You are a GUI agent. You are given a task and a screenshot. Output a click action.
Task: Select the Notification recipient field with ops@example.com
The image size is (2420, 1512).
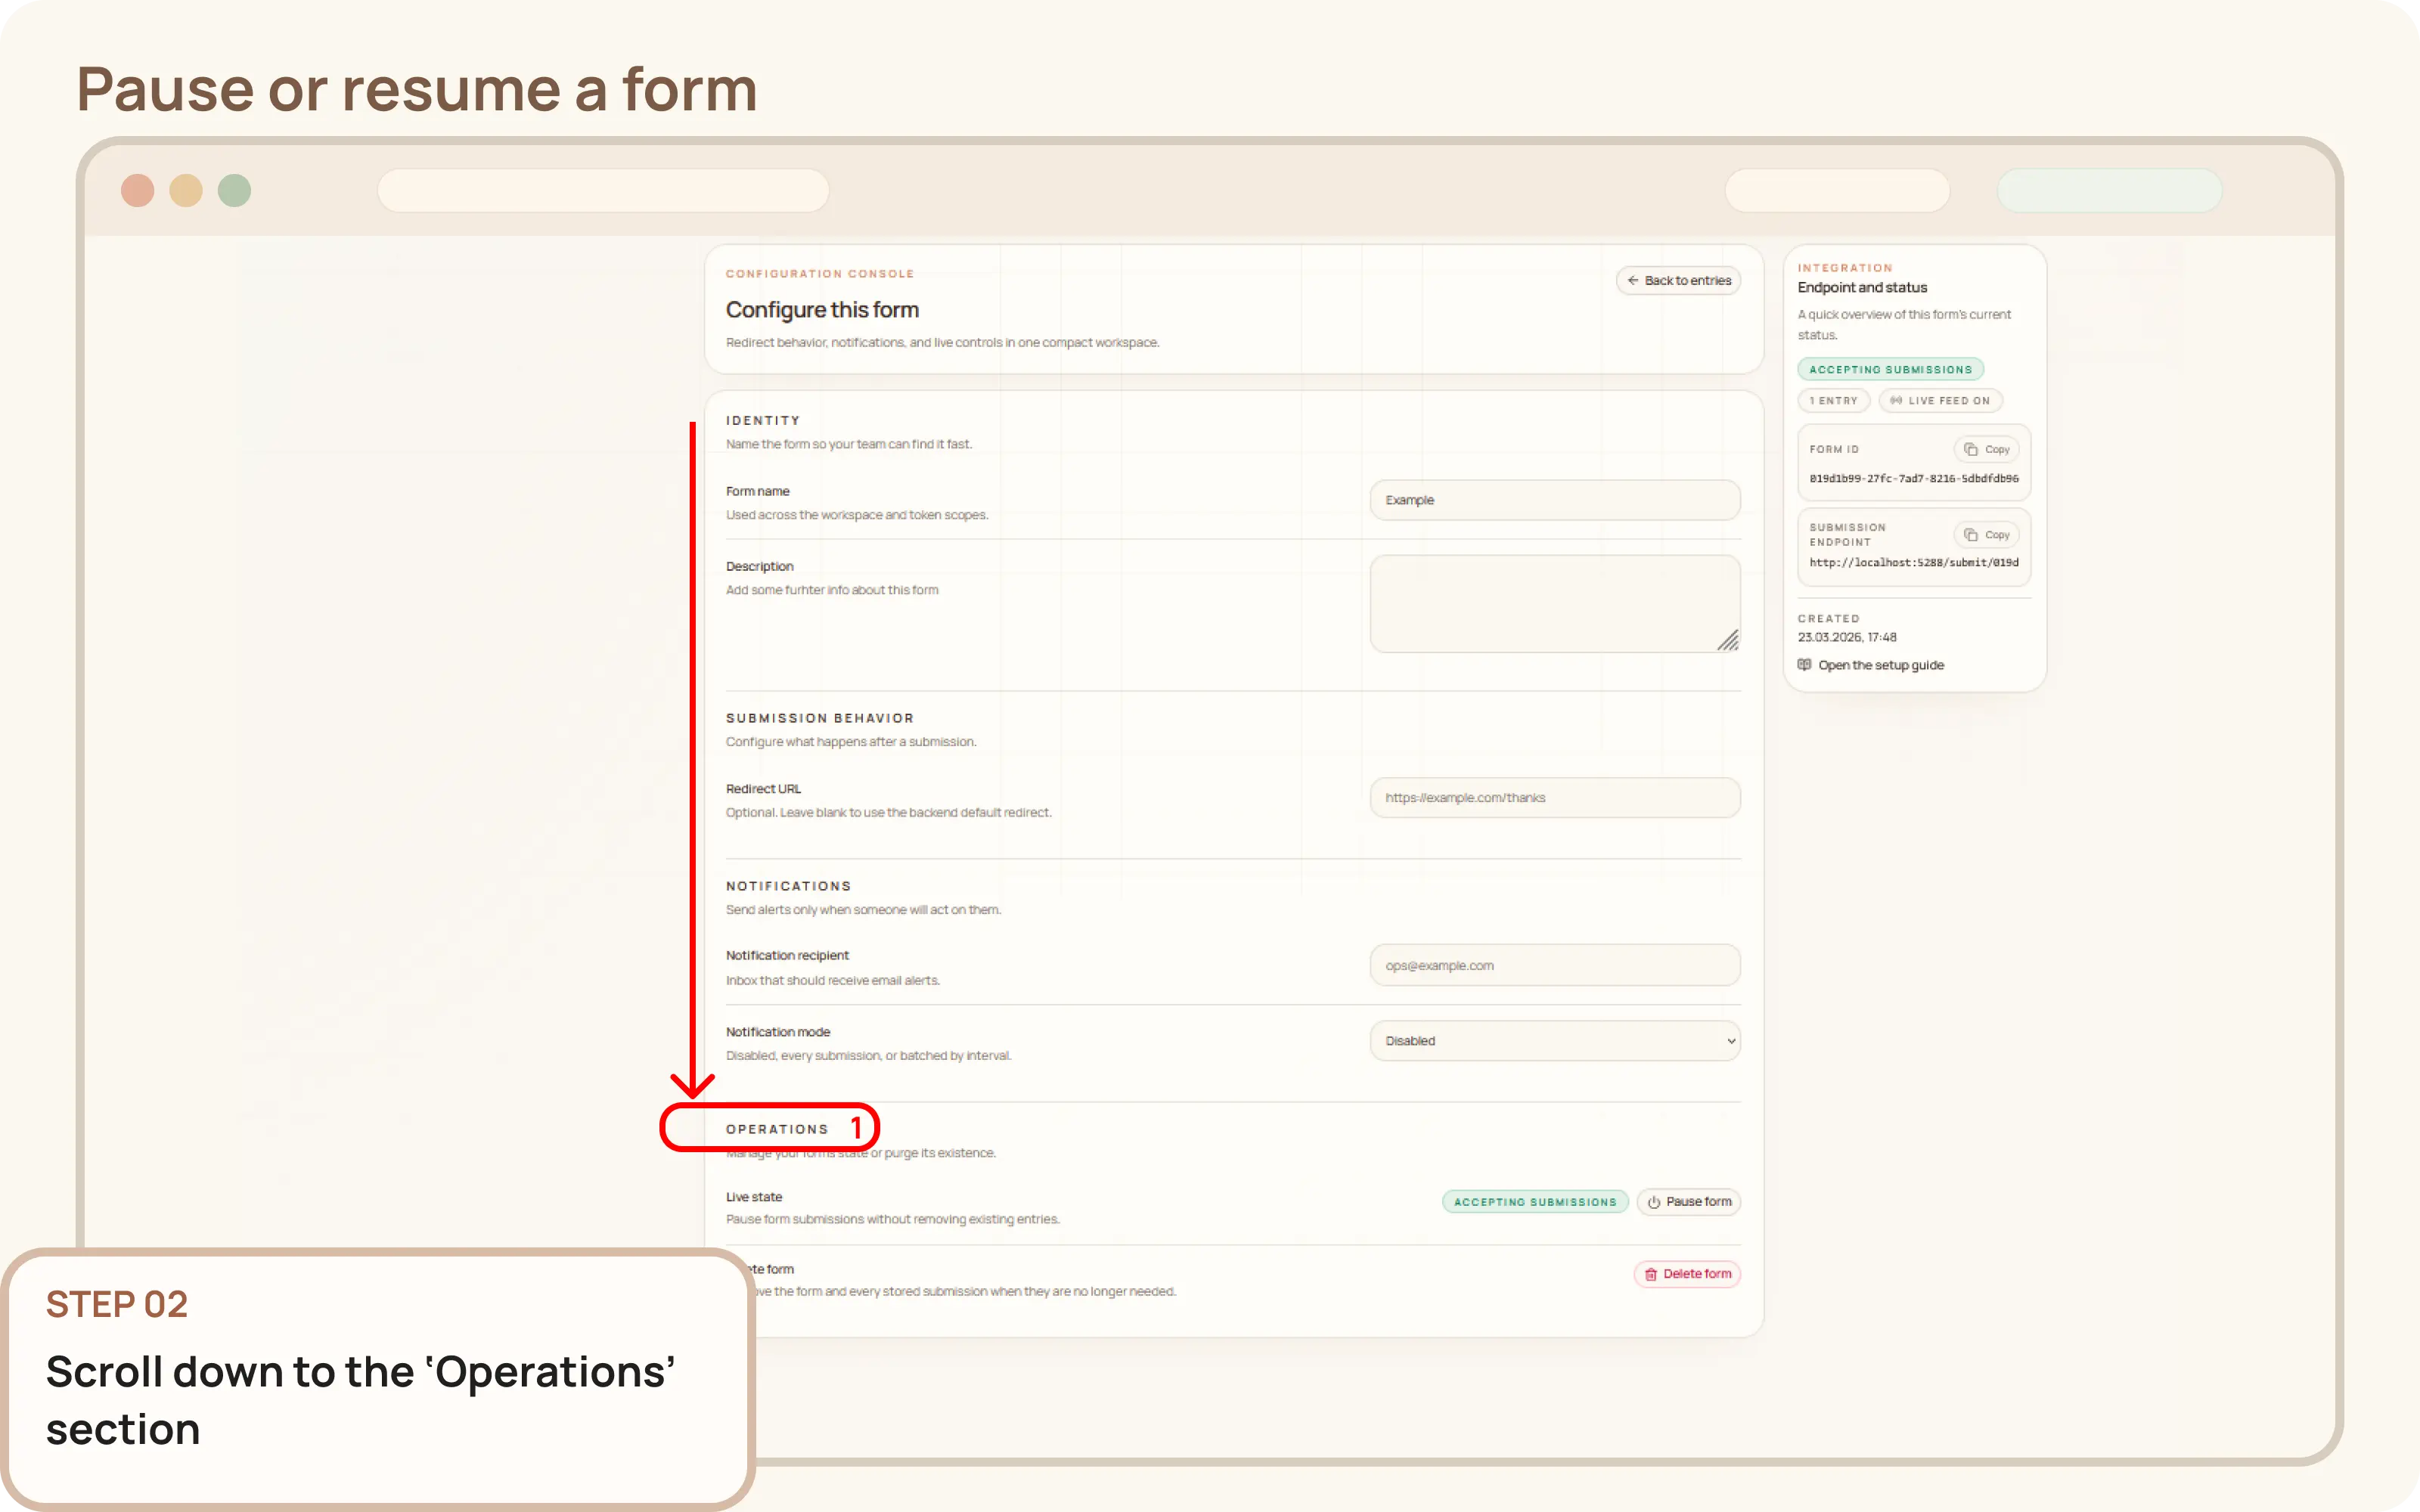tap(1554, 965)
